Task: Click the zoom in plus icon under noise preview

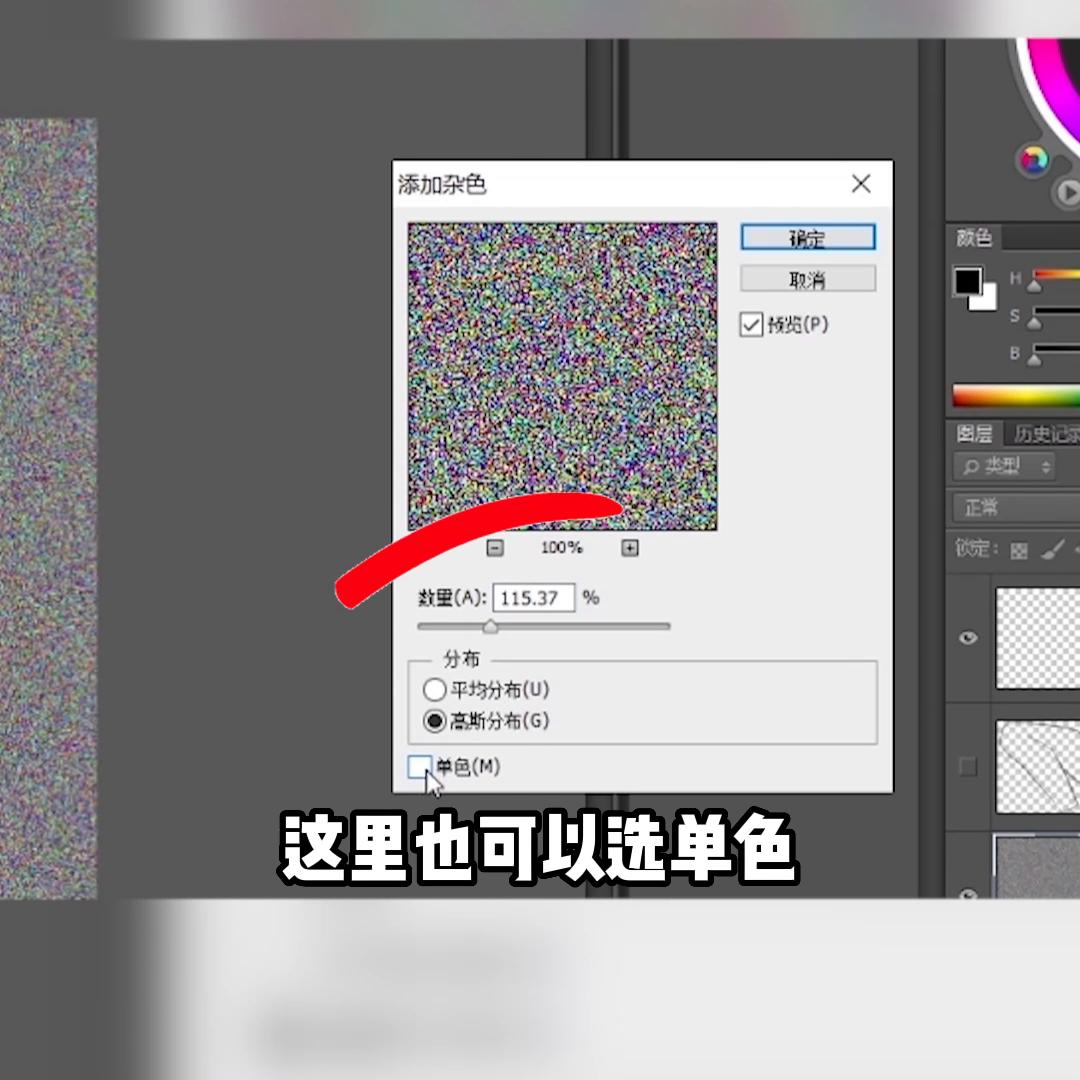Action: [x=630, y=547]
